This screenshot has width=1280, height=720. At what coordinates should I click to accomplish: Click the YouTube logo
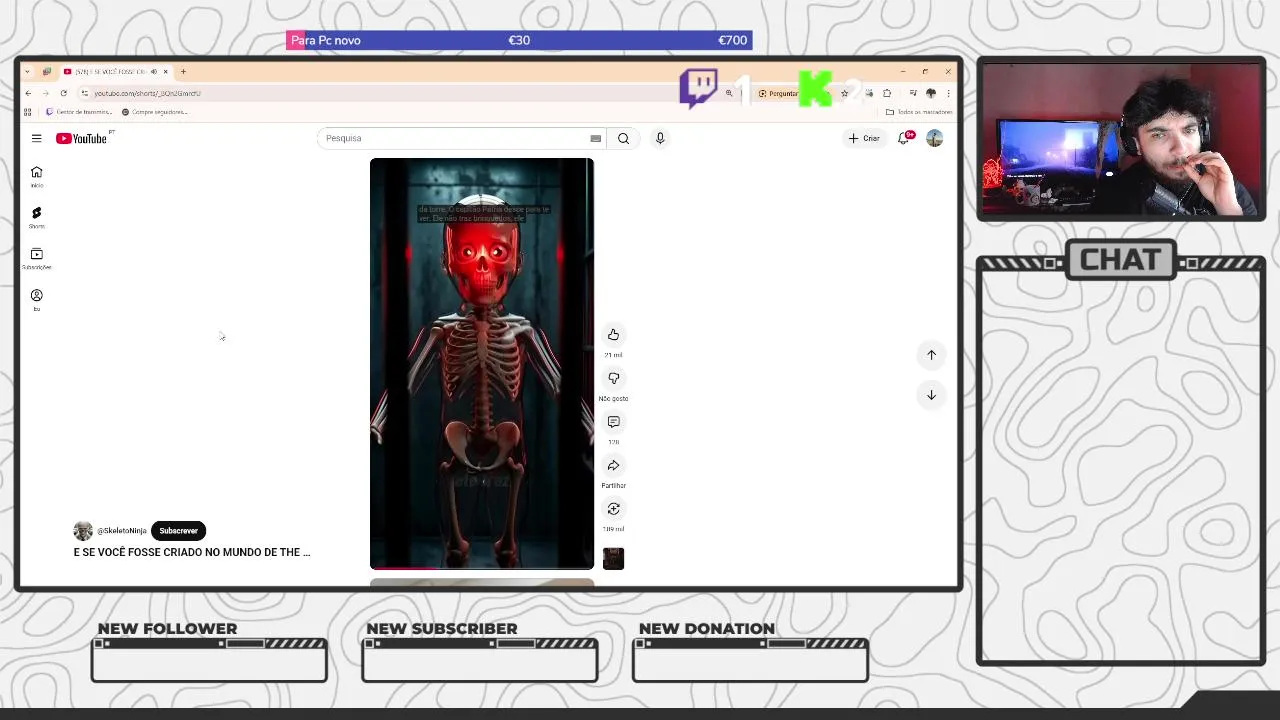pos(82,138)
